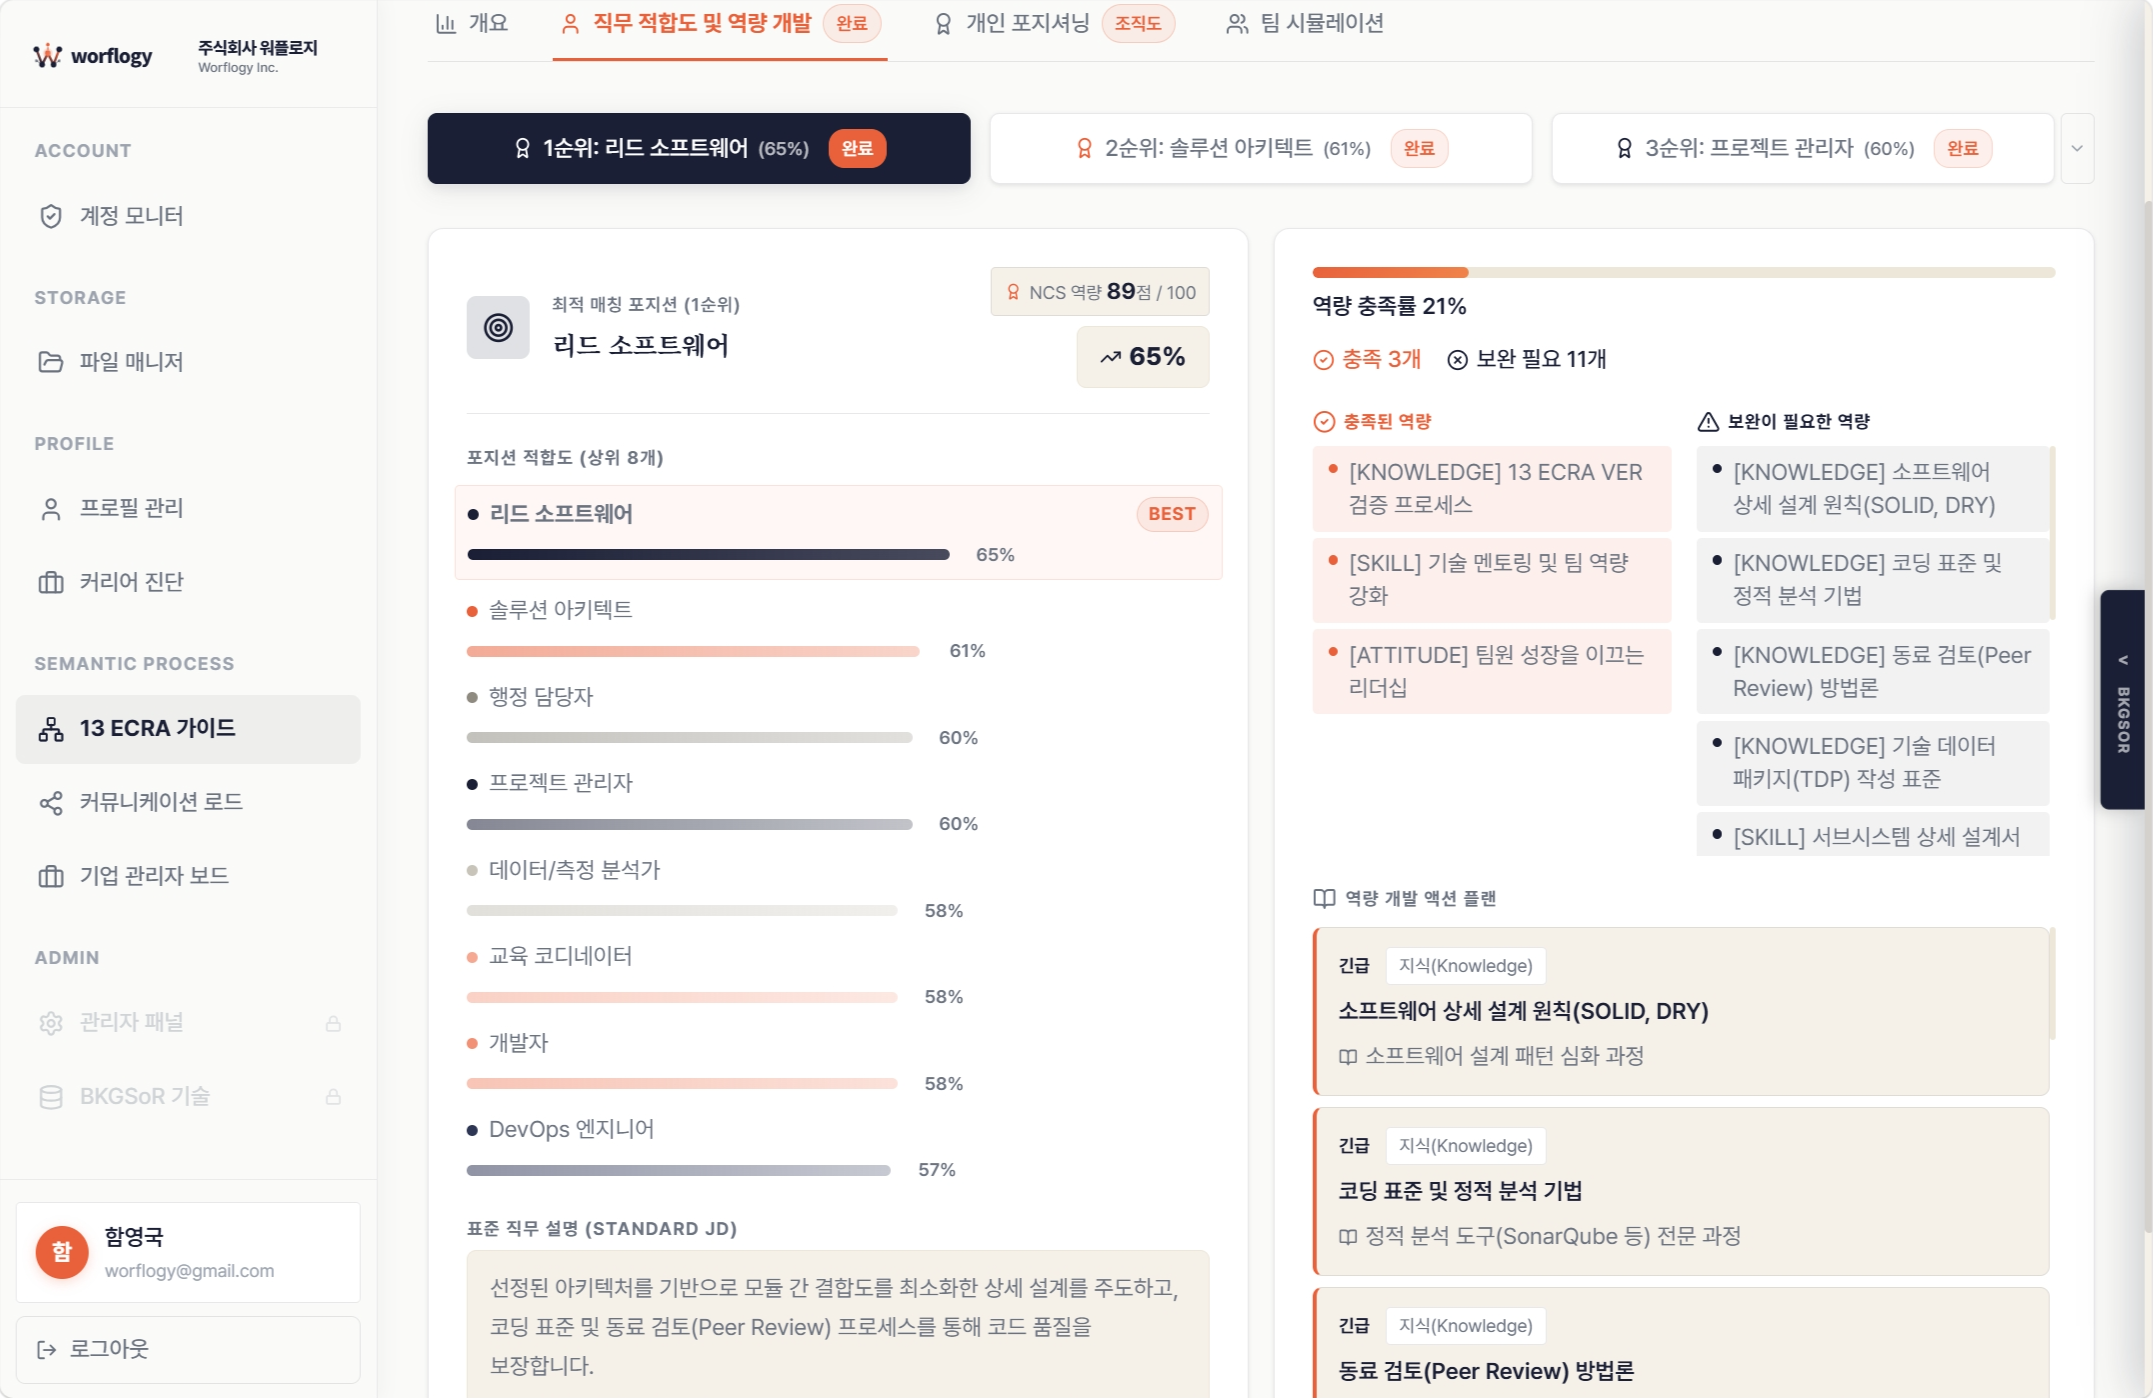Select the 프로젝트 관리자 position row
The image size is (2153, 1398).
point(838,802)
